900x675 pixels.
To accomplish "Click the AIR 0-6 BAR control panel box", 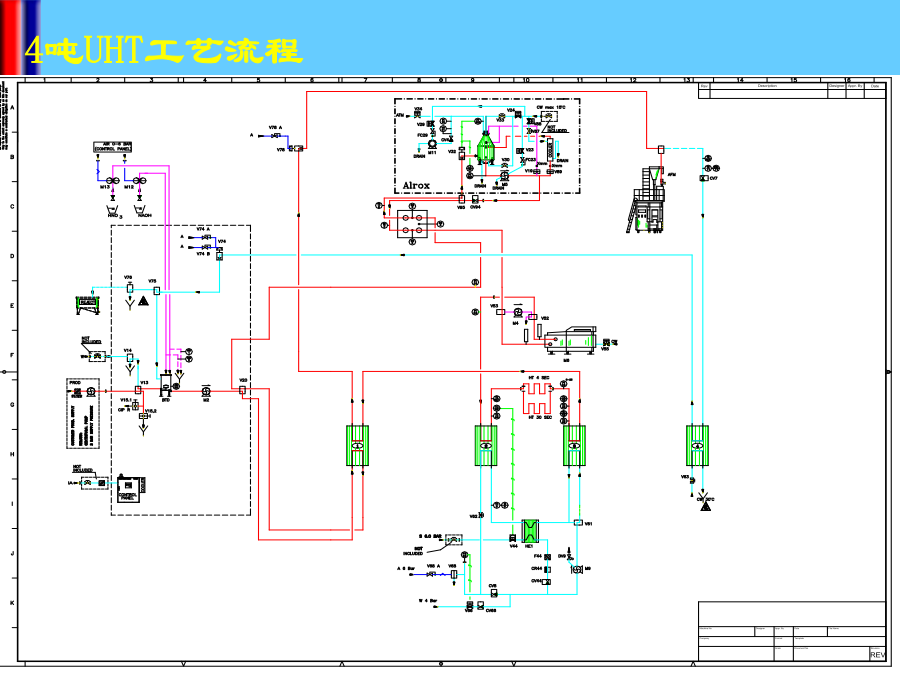I will [113, 147].
